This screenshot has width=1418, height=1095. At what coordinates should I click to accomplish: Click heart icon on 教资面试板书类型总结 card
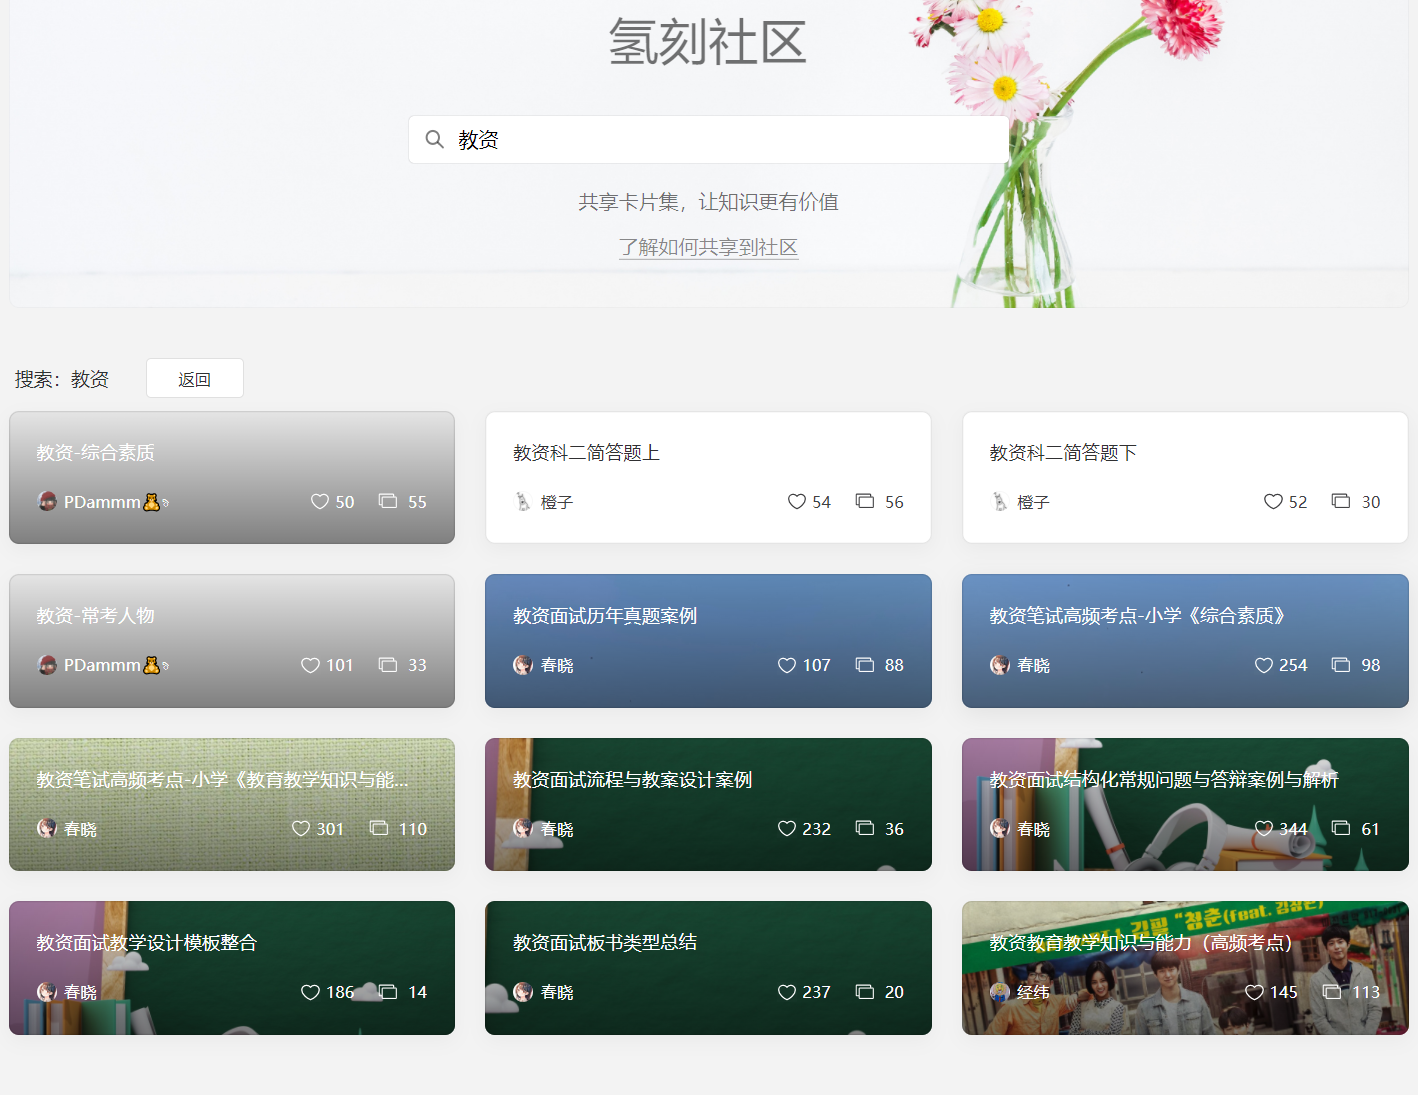pos(787,992)
